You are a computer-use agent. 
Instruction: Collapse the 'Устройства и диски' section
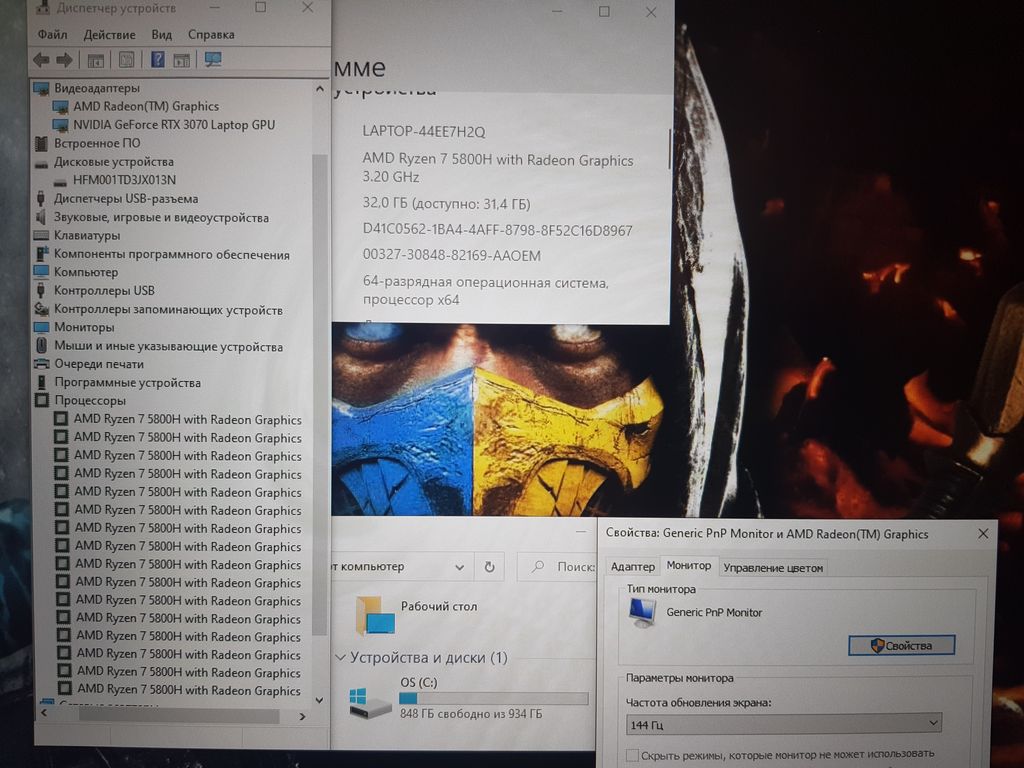click(340, 658)
